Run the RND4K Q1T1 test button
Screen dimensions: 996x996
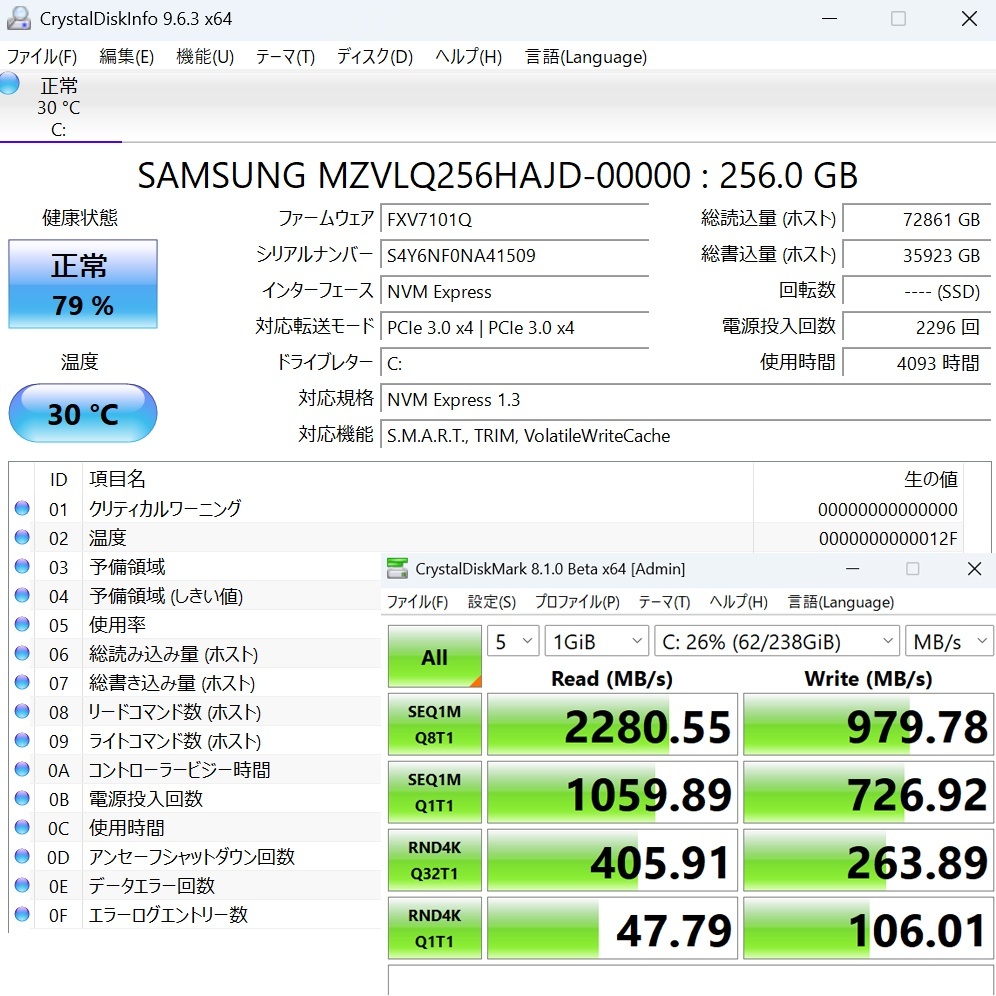434,929
